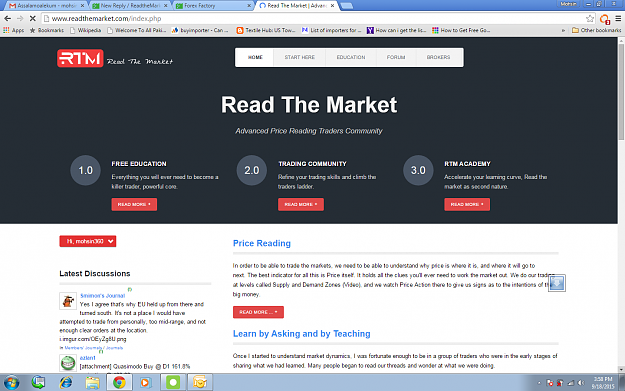Open the second taskbar icon next to Start
Image resolution: width=625 pixels, height=391 pixels.
click(x=39, y=383)
